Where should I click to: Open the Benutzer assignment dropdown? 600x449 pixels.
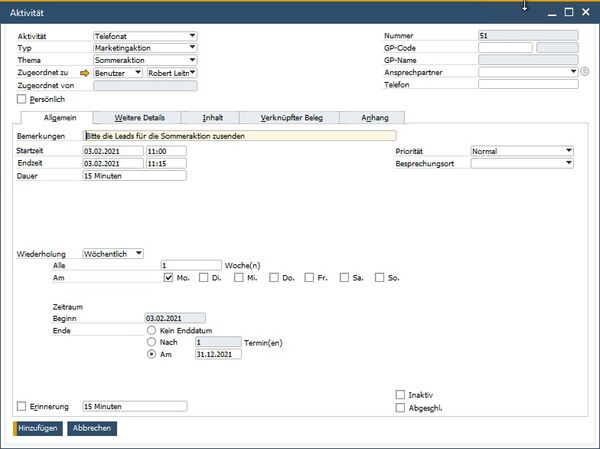pyautogui.click(x=118, y=73)
